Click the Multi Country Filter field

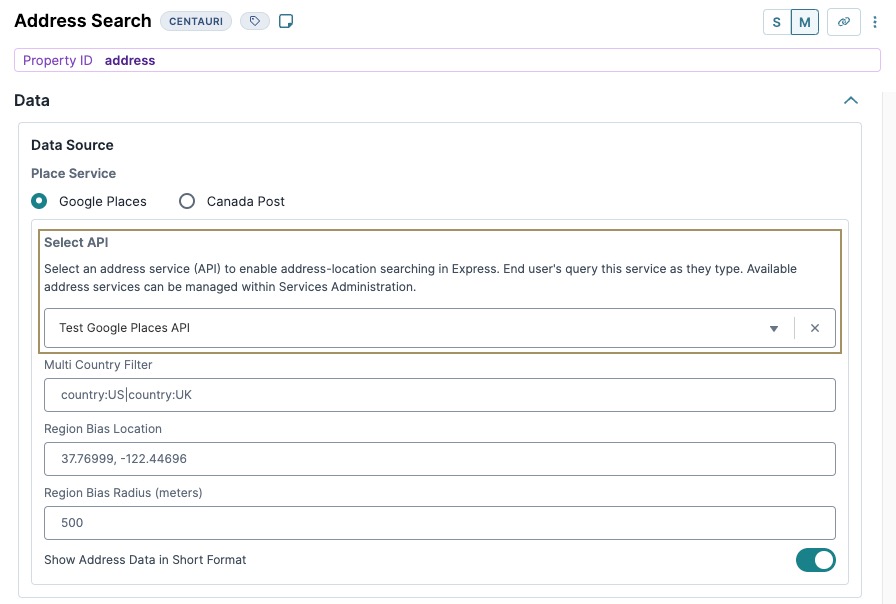pyautogui.click(x=439, y=395)
